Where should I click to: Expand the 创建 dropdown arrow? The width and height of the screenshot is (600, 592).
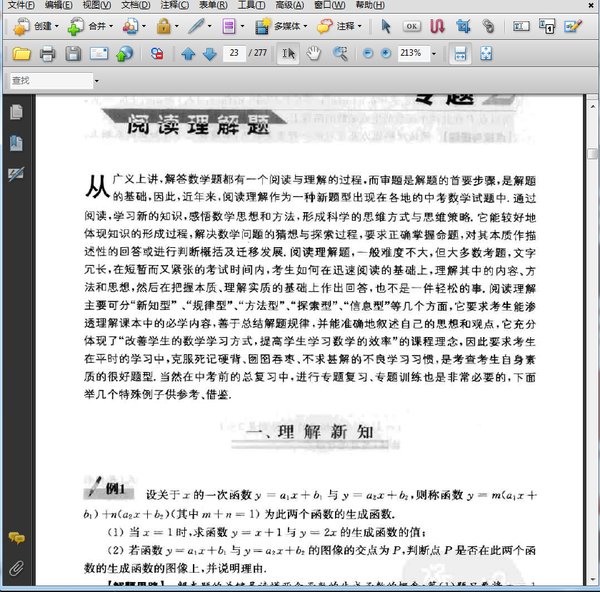point(57,26)
